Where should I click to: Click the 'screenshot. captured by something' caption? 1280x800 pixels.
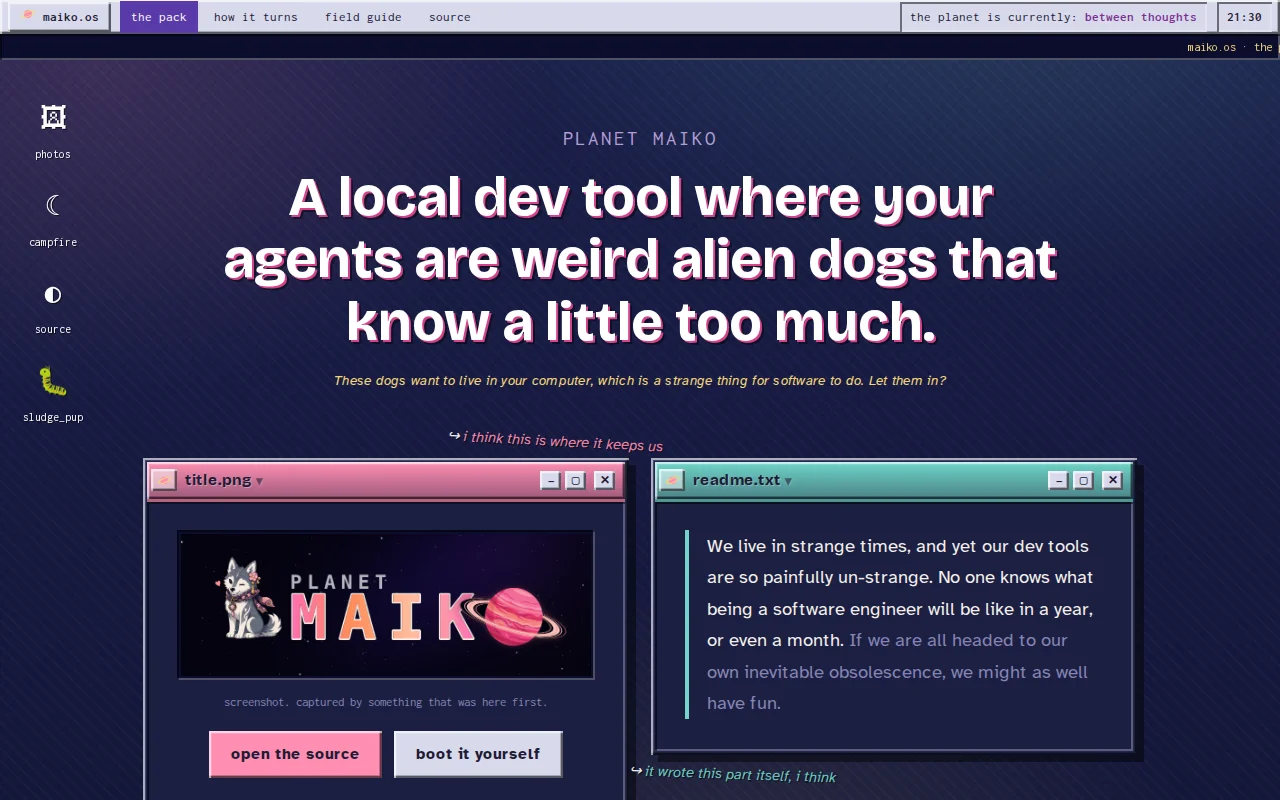click(386, 702)
